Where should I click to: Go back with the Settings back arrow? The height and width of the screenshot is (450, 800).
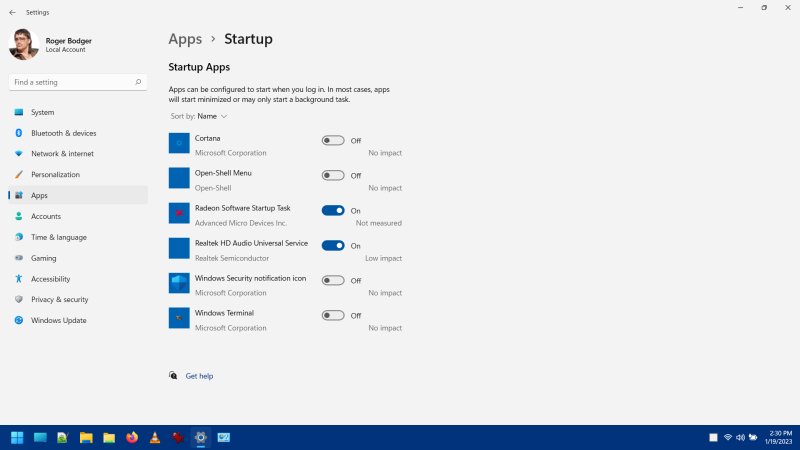click(x=12, y=12)
